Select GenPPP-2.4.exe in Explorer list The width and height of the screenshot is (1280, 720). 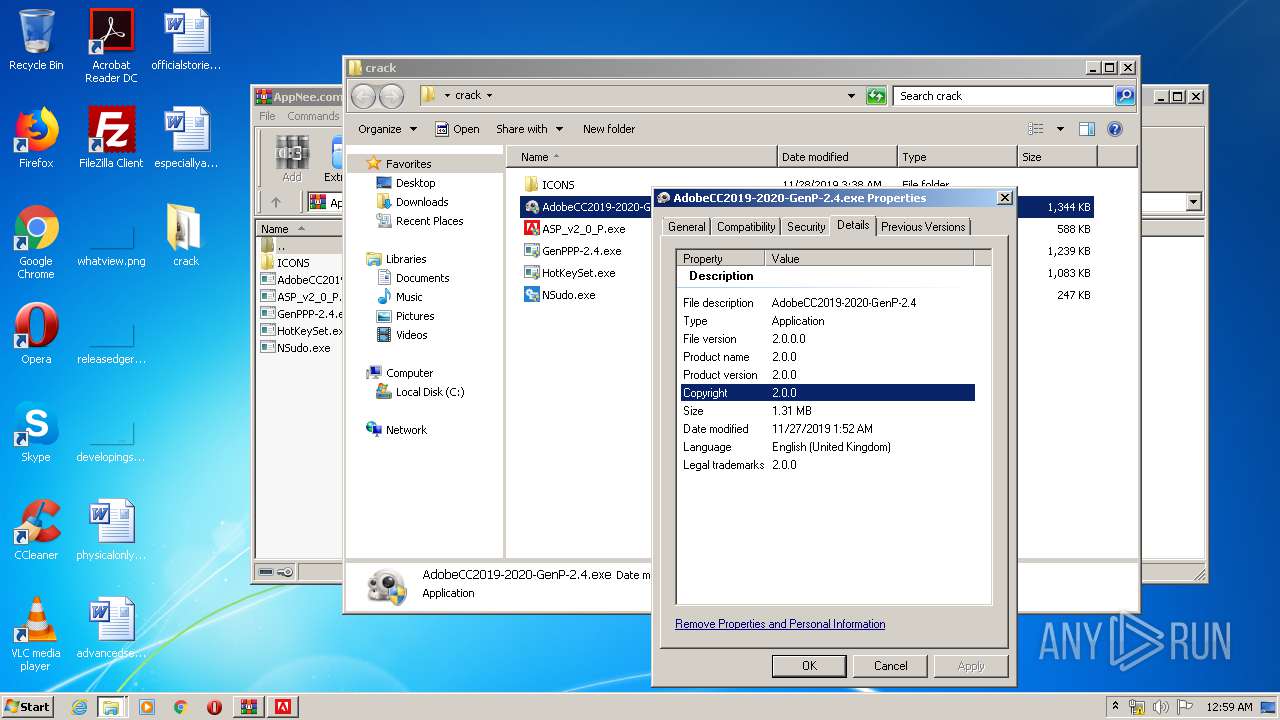(573, 251)
